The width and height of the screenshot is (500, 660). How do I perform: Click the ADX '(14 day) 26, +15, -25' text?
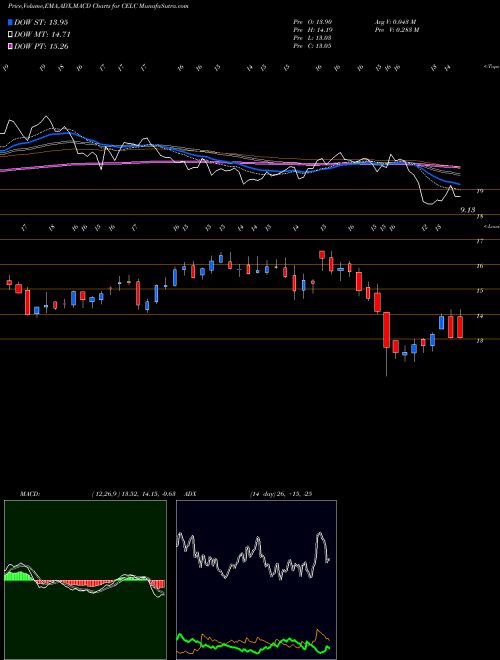[281, 494]
